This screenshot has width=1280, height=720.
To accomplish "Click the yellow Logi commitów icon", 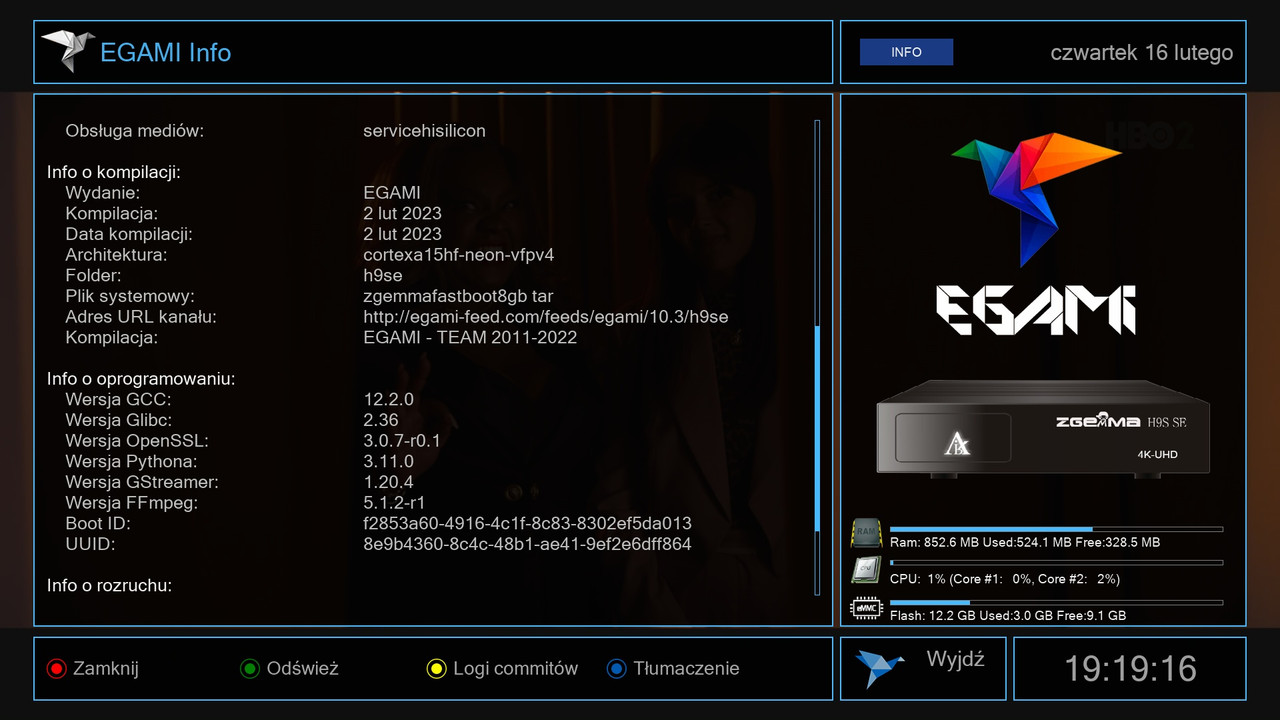I will point(436,669).
